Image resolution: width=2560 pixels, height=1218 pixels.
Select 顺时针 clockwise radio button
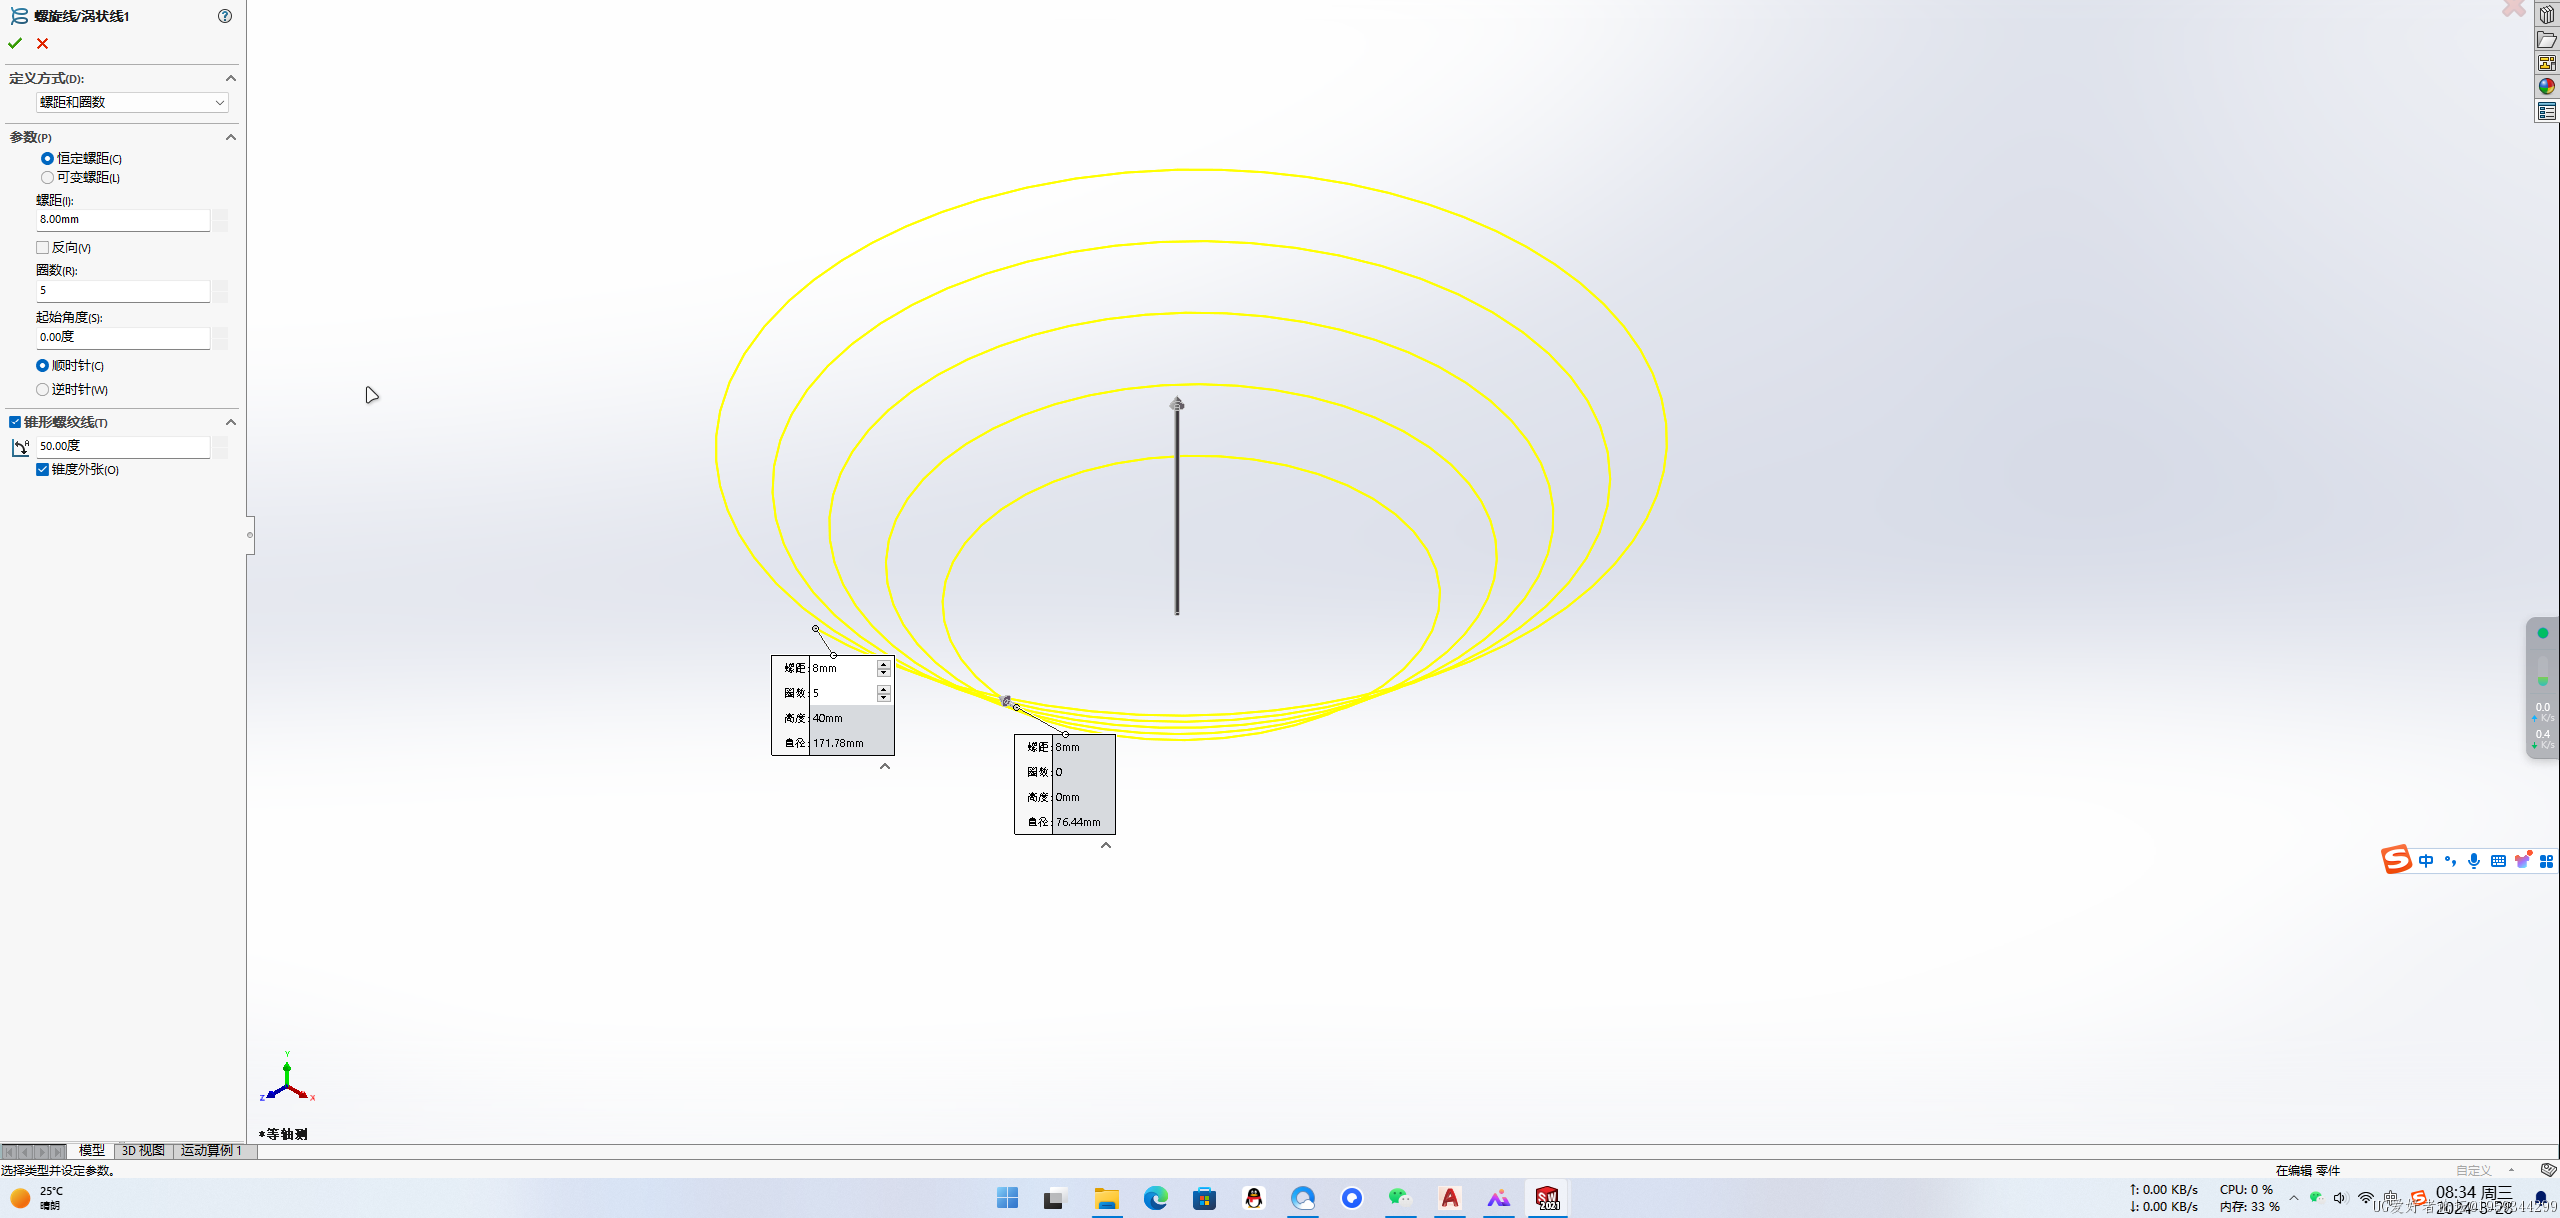pos(42,366)
